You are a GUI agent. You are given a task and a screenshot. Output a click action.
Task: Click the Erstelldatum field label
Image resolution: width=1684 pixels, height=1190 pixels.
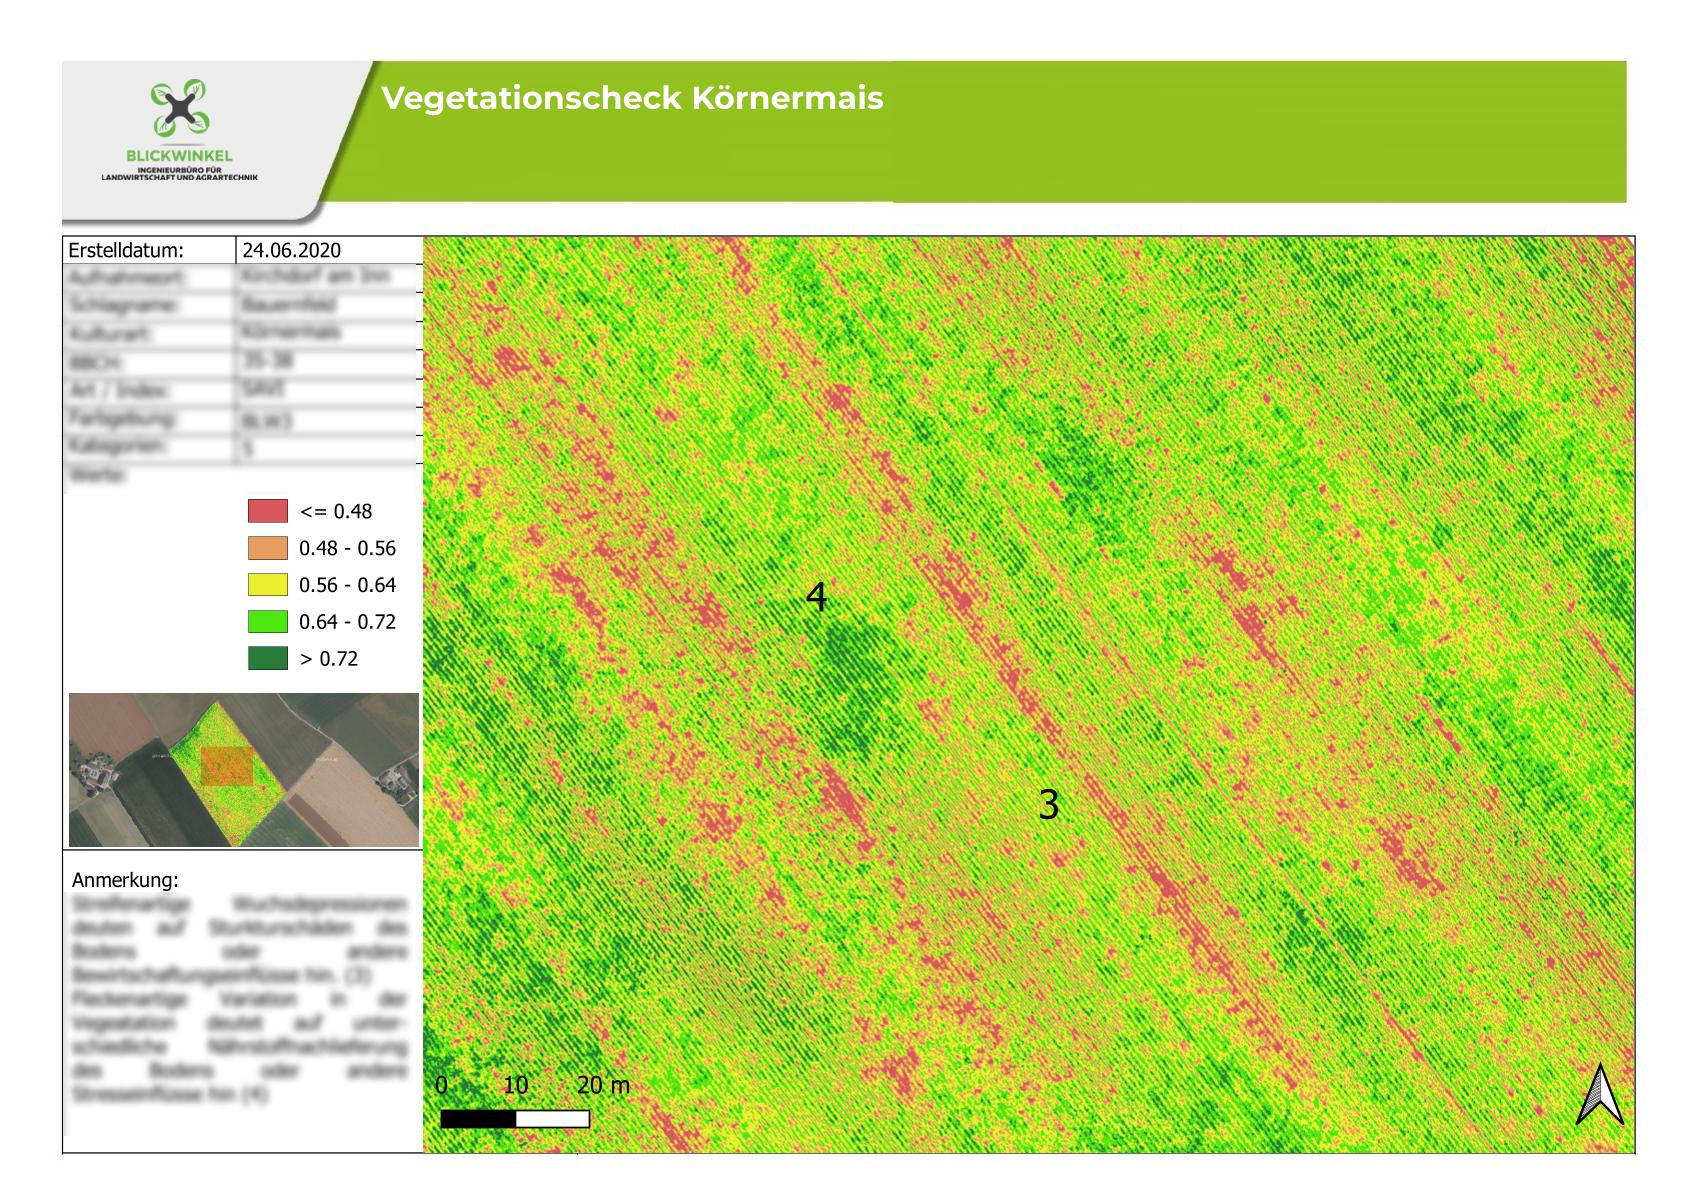tap(126, 251)
